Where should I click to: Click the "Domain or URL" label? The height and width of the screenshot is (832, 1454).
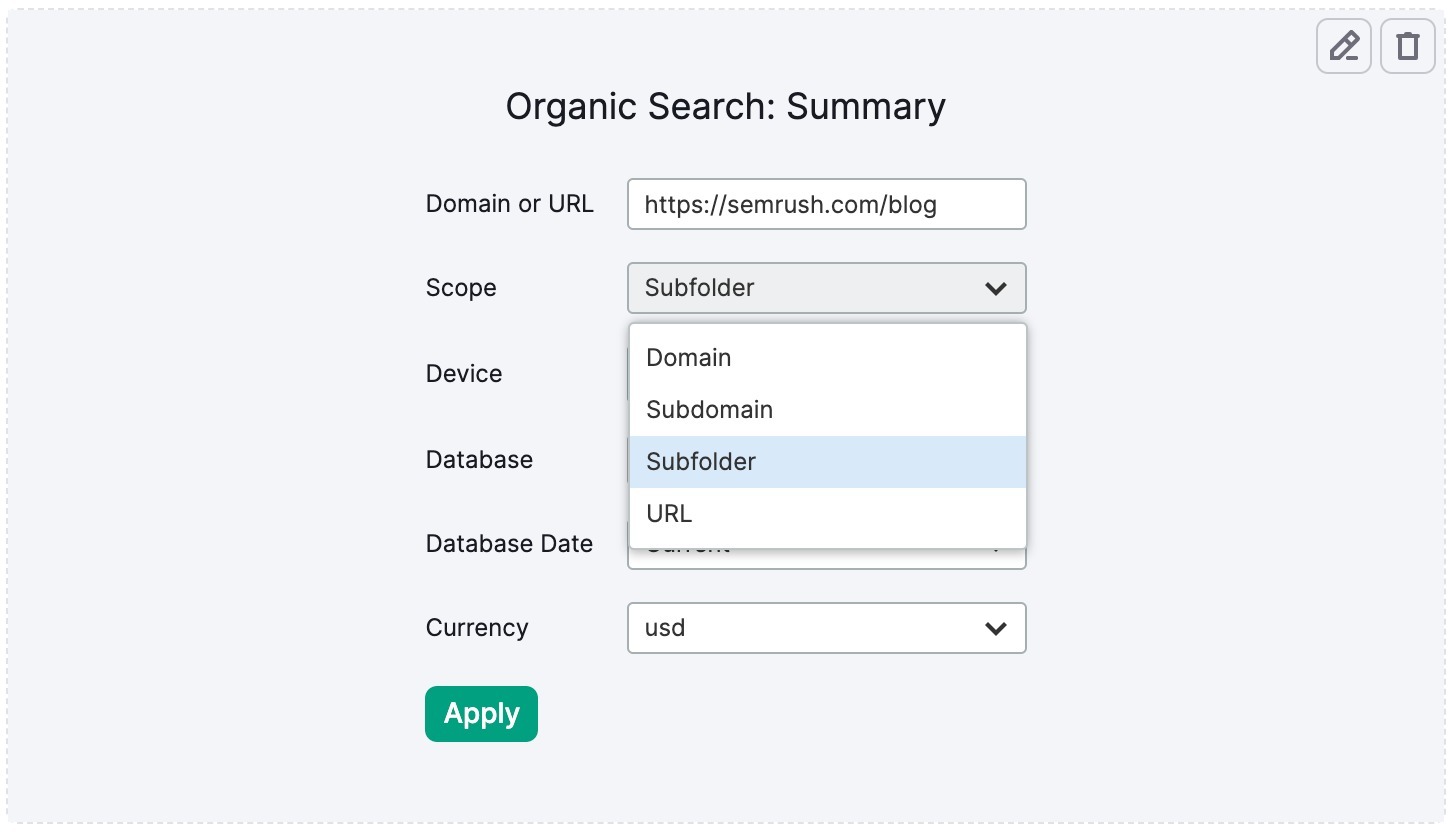coord(509,204)
